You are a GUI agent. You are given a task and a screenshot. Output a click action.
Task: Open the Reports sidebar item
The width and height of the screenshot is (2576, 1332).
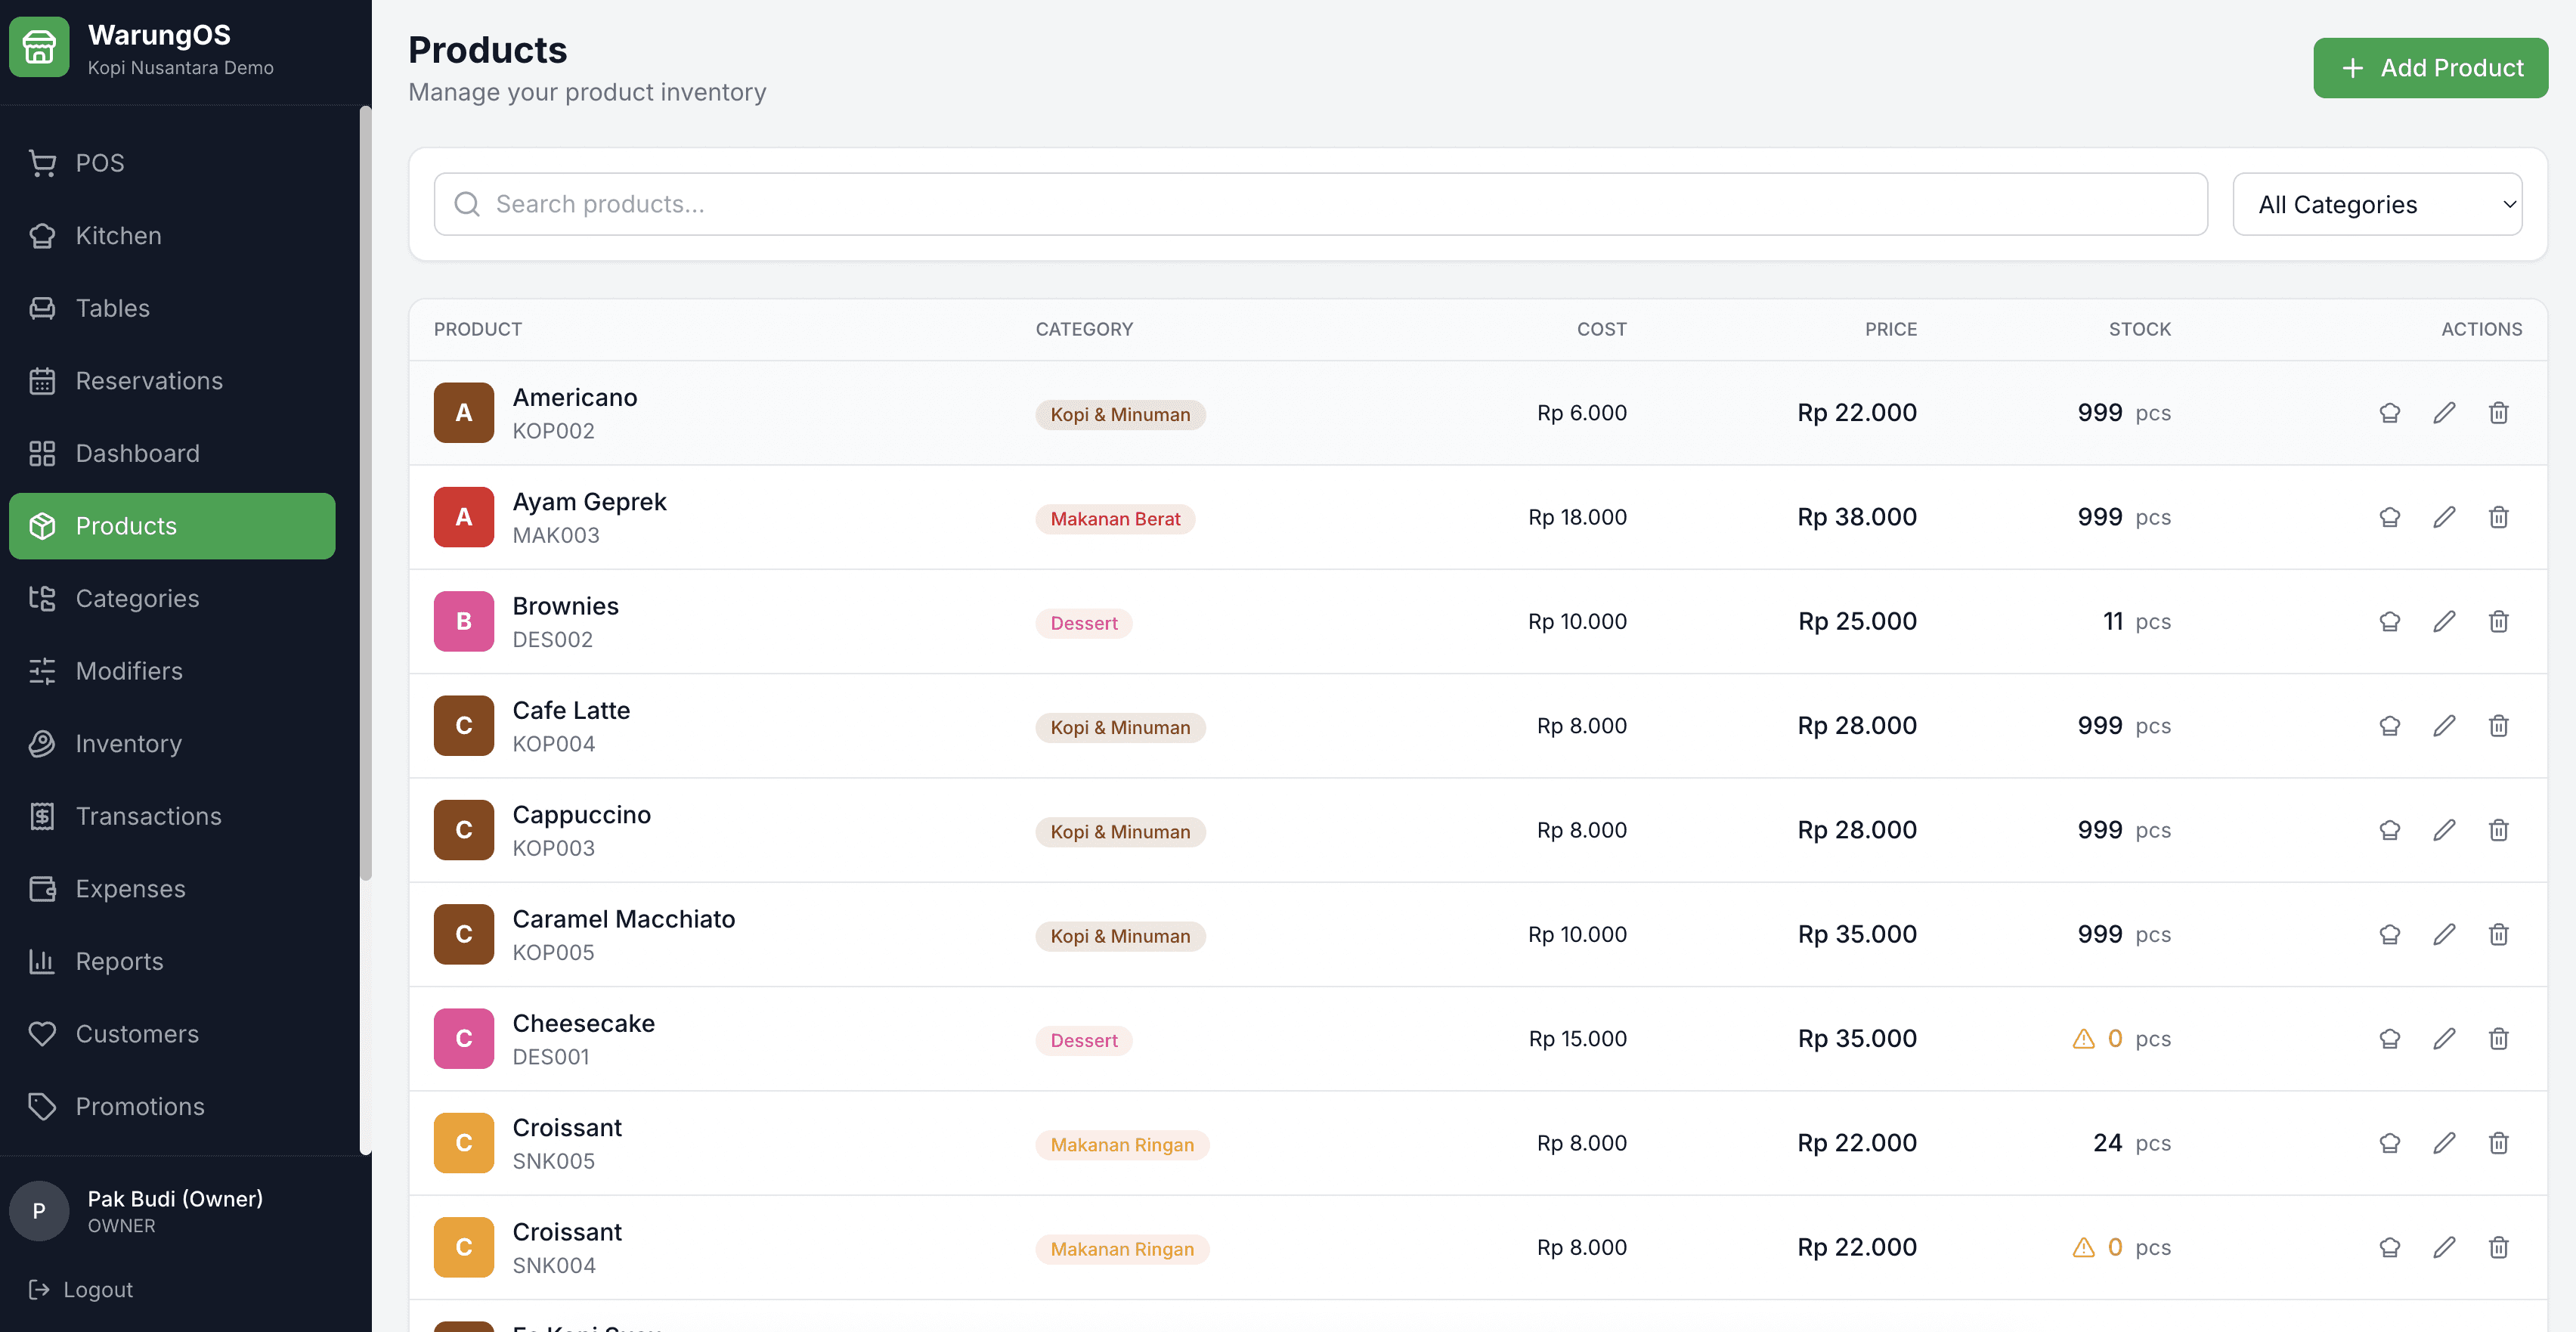[x=119, y=962]
